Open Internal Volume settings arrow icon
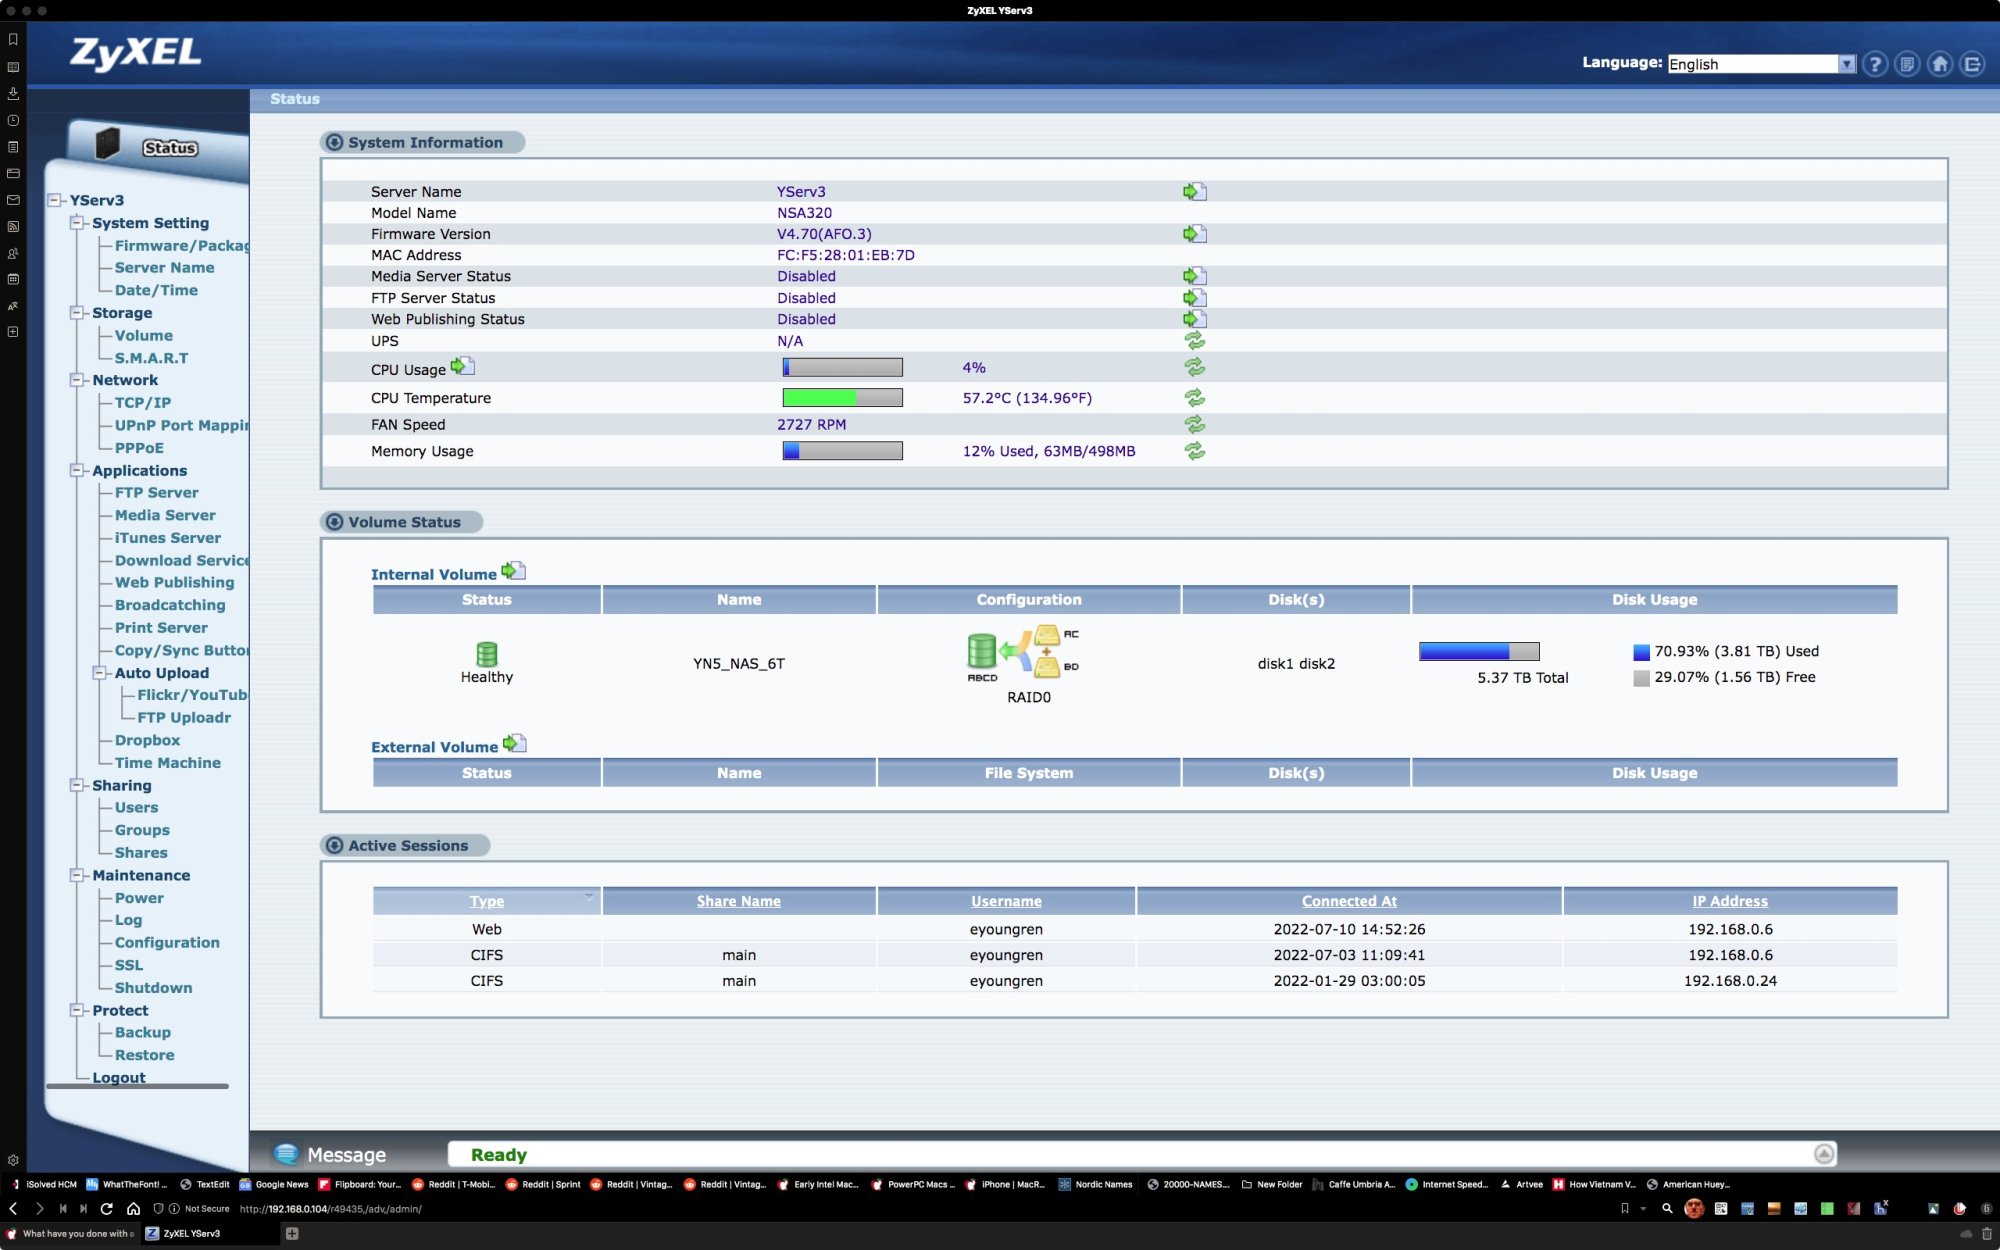Screen dimensions: 2000x1250 (513, 571)
